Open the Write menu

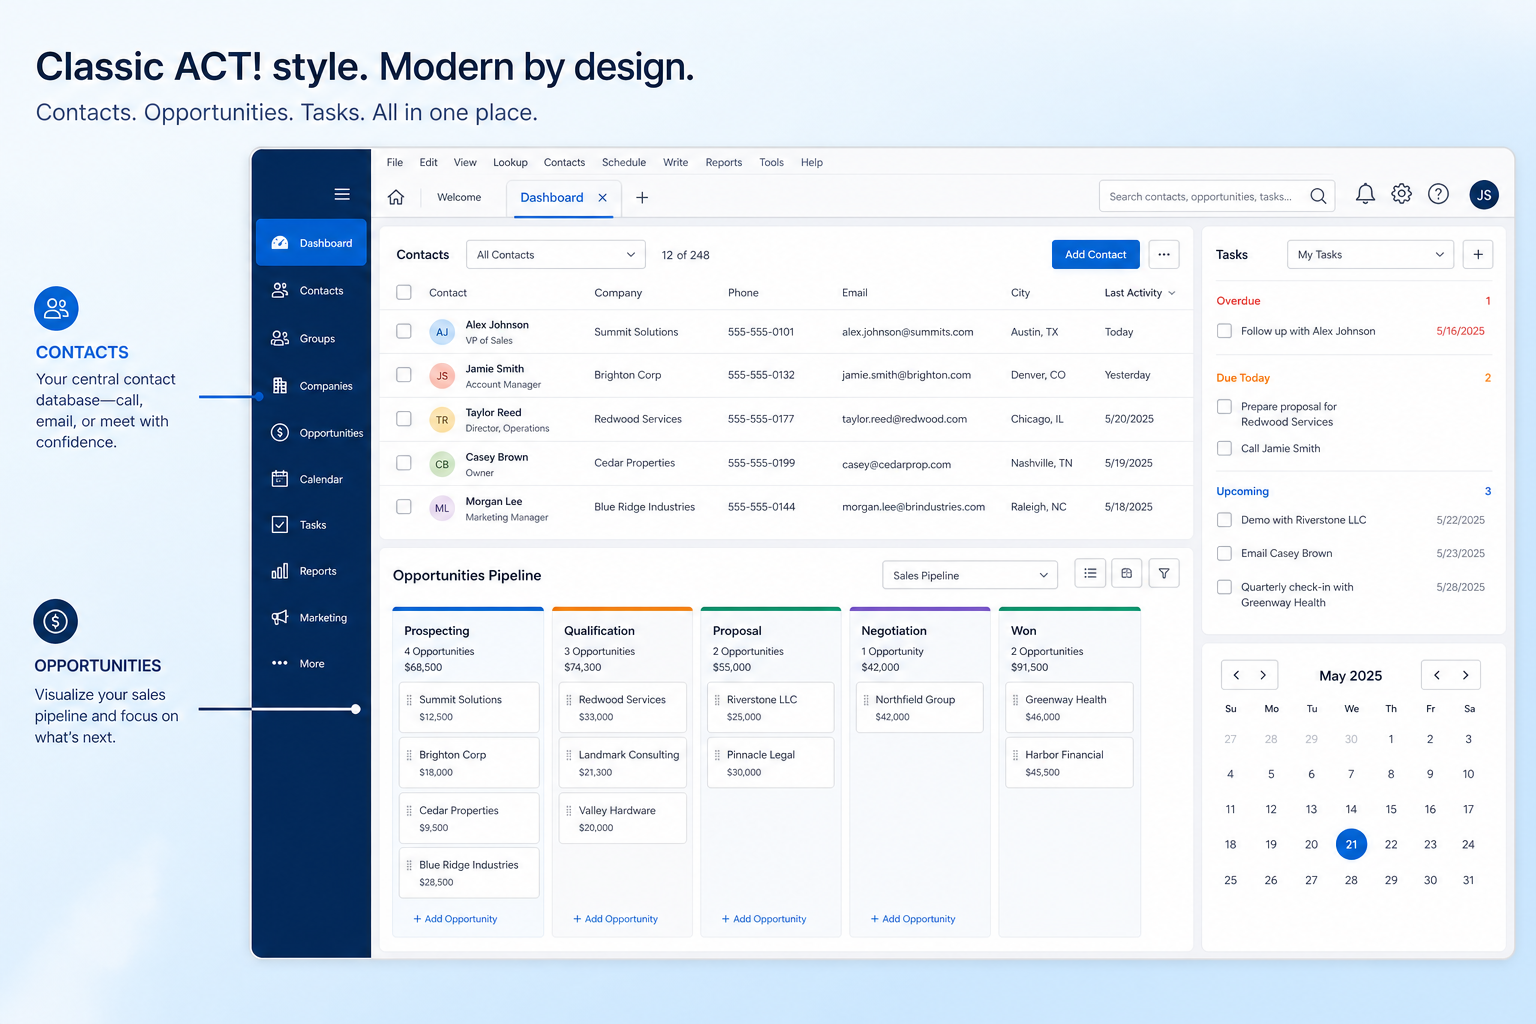675,162
